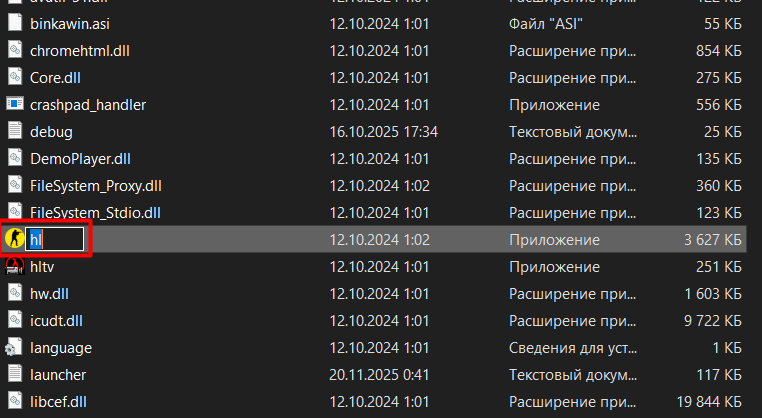The height and width of the screenshot is (418, 762).
Task: Click the crashpad_handler application icon
Action: (x=15, y=104)
